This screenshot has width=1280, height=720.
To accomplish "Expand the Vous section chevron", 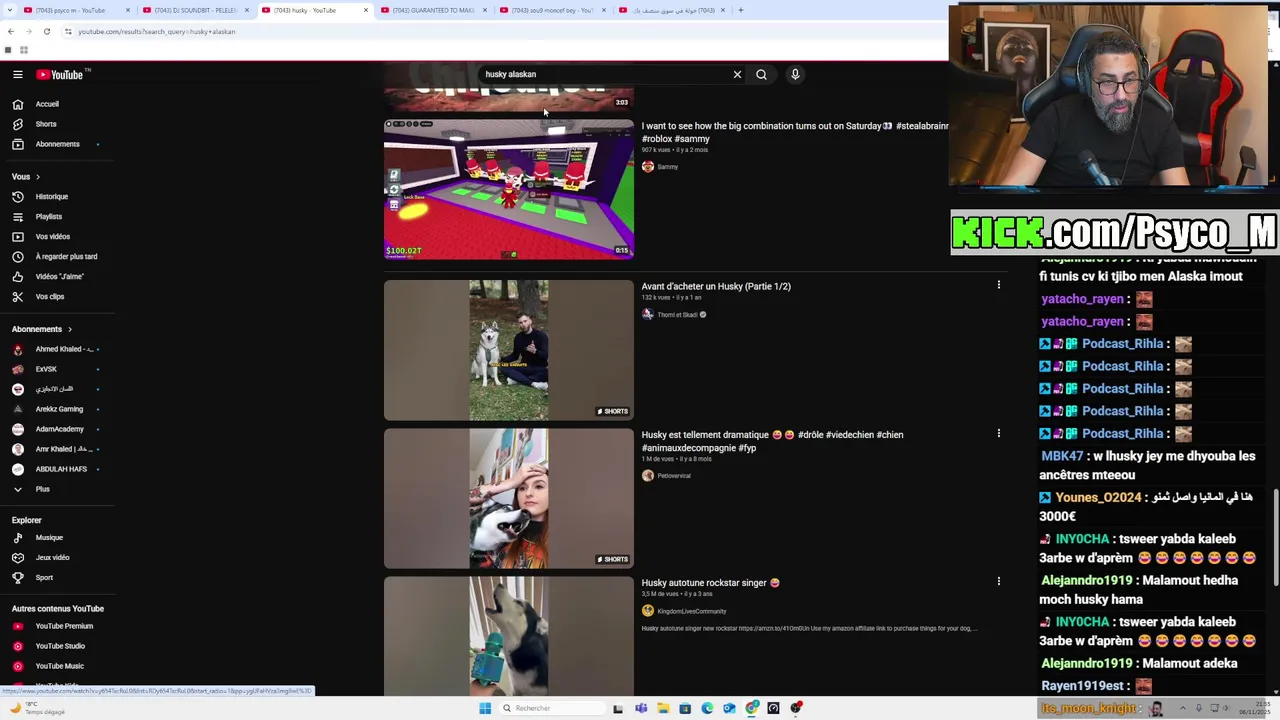I will (x=38, y=176).
